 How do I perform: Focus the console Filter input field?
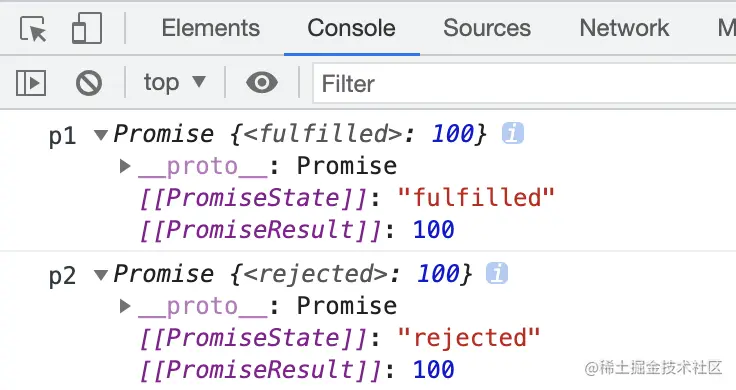524,84
